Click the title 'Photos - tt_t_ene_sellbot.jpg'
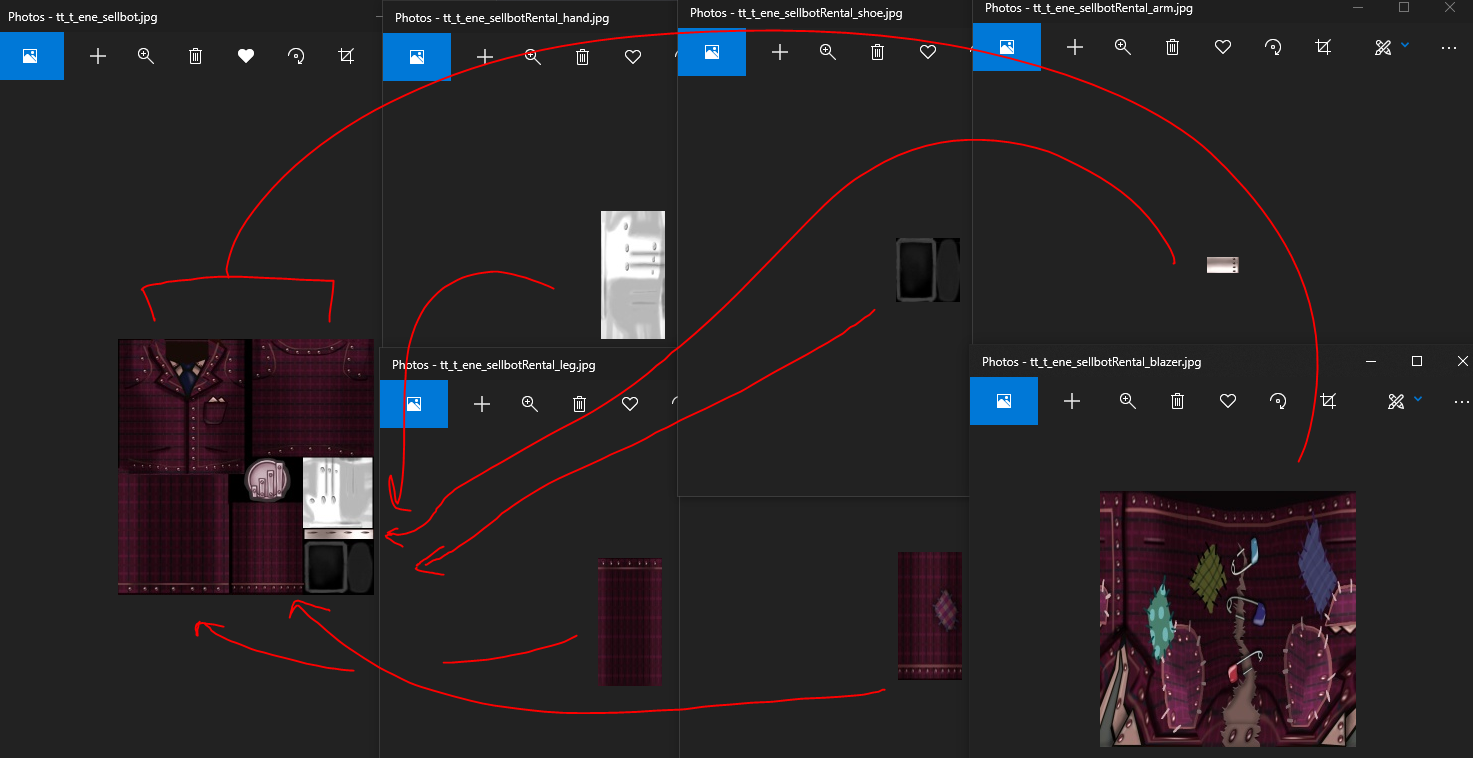Viewport: 1473px width, 758px height. (x=83, y=17)
